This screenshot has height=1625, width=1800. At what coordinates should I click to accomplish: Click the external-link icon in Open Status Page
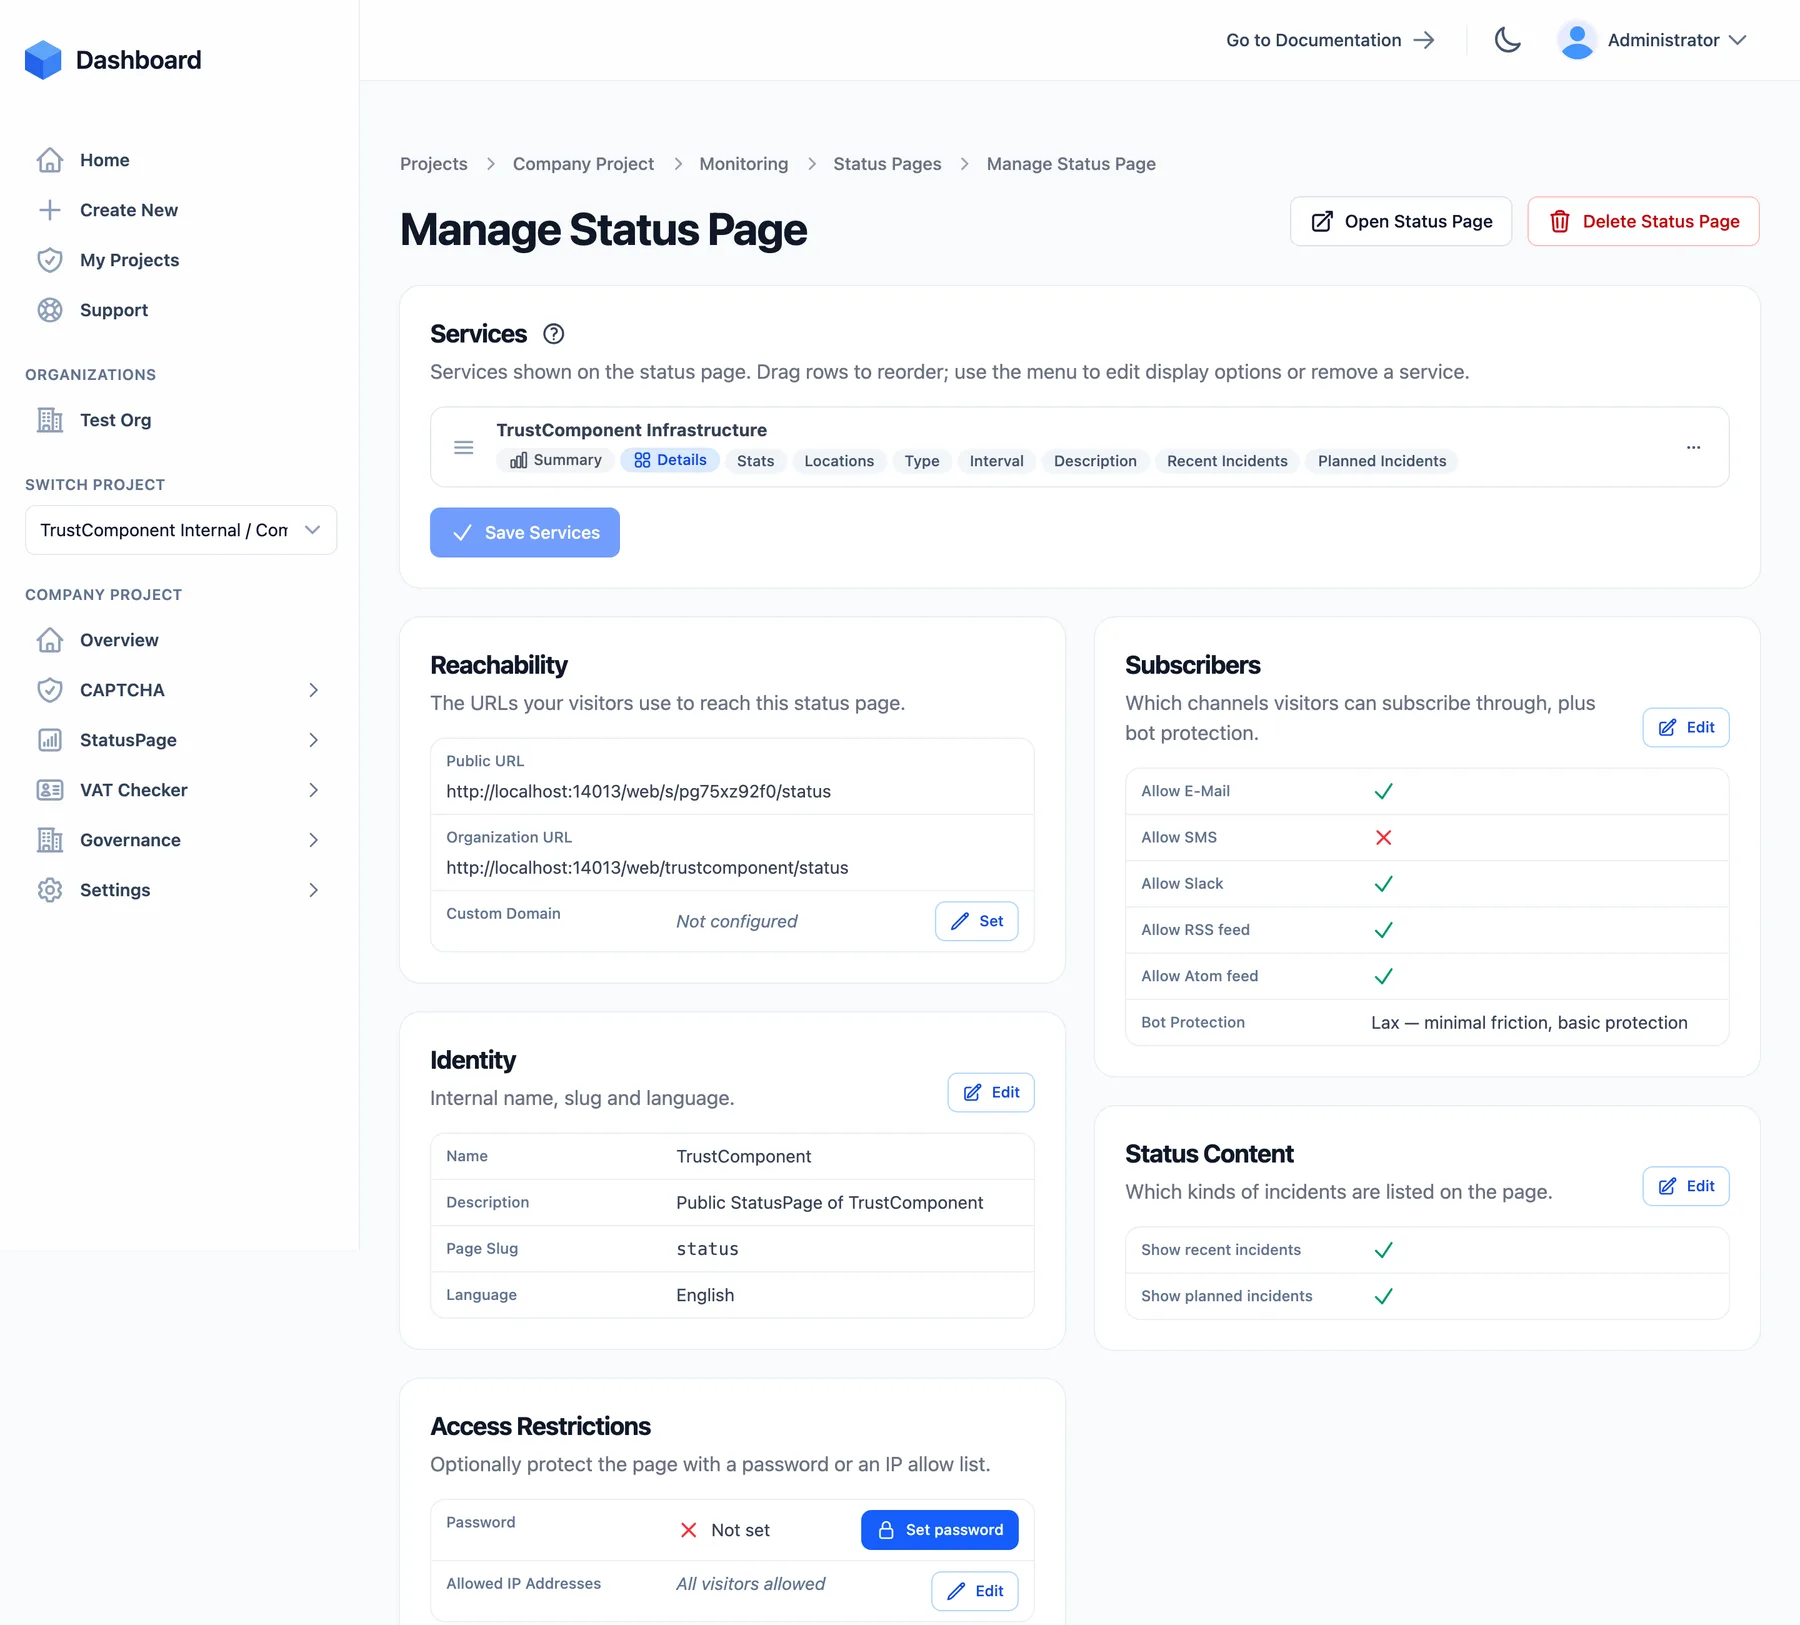[x=1322, y=221]
